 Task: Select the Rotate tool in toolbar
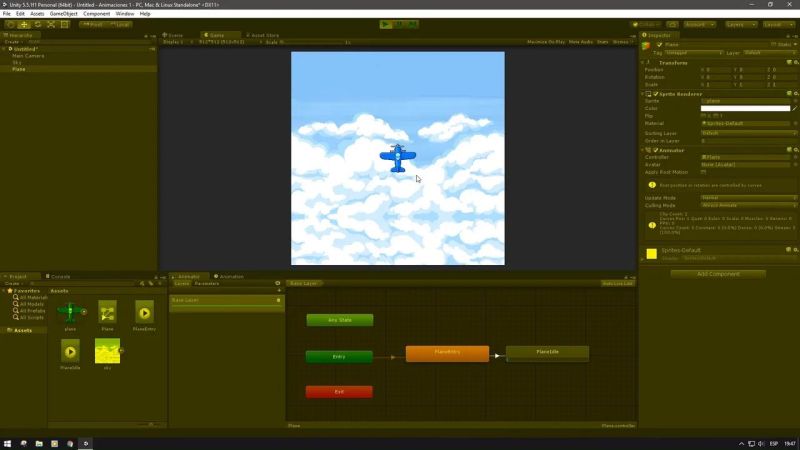(38, 24)
